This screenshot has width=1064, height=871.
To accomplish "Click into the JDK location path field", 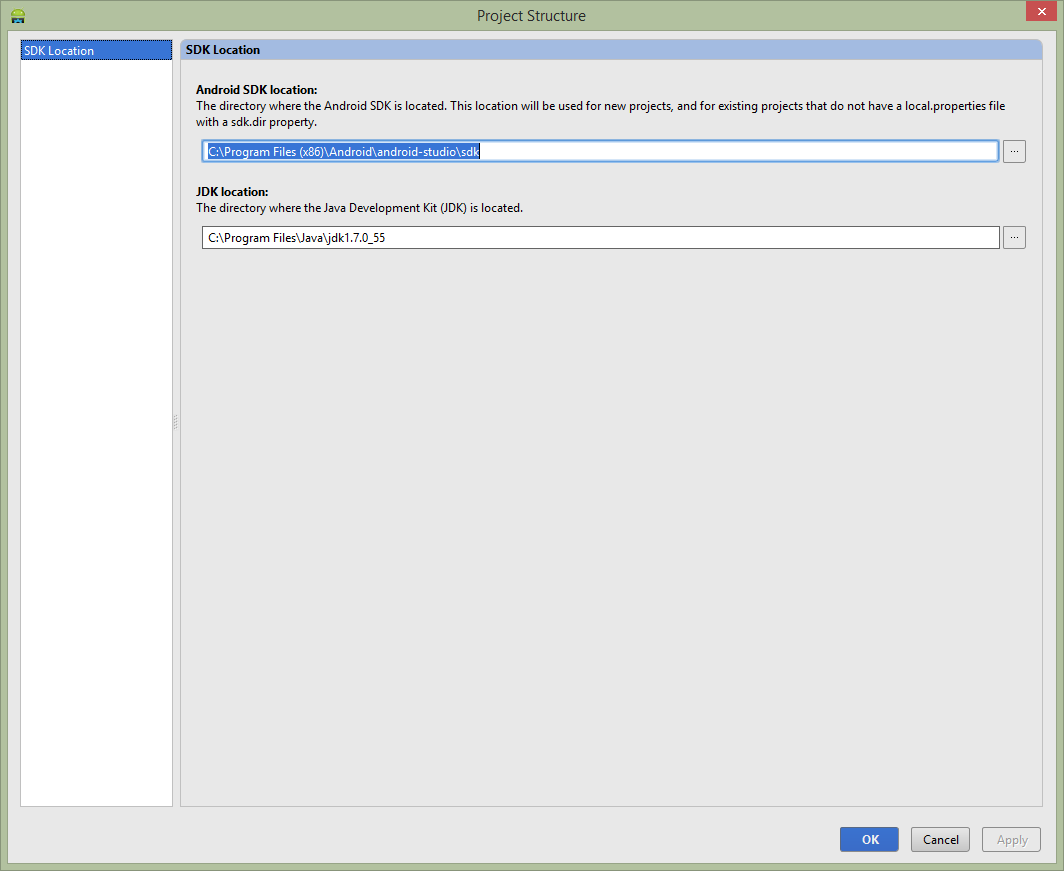I will click(x=600, y=238).
